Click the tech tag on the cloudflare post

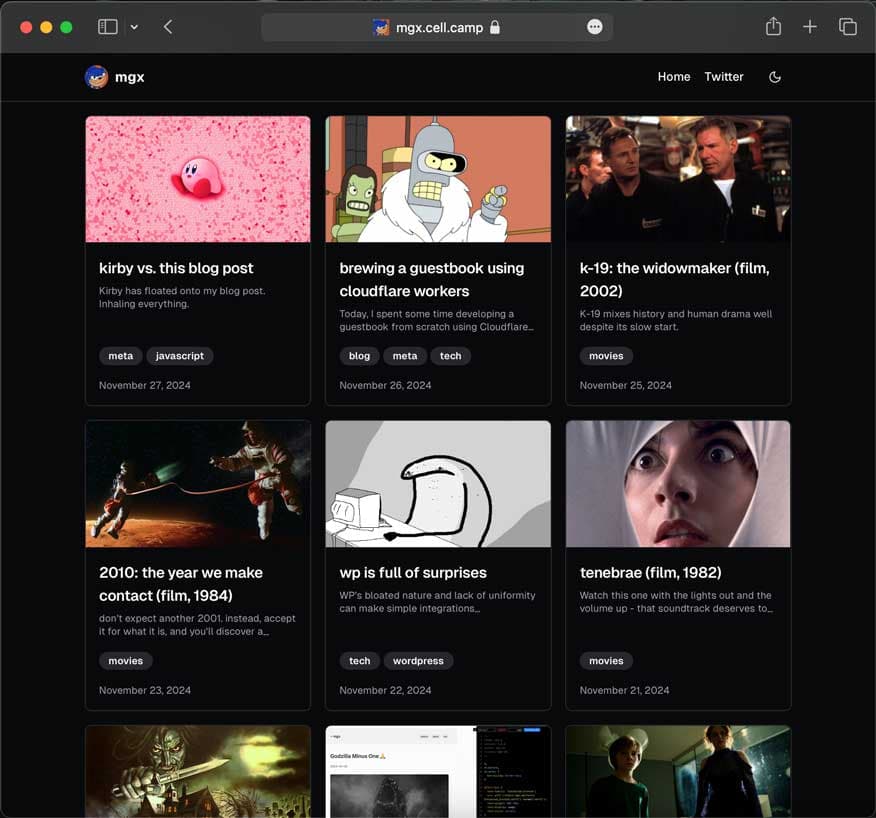pyautogui.click(x=451, y=355)
